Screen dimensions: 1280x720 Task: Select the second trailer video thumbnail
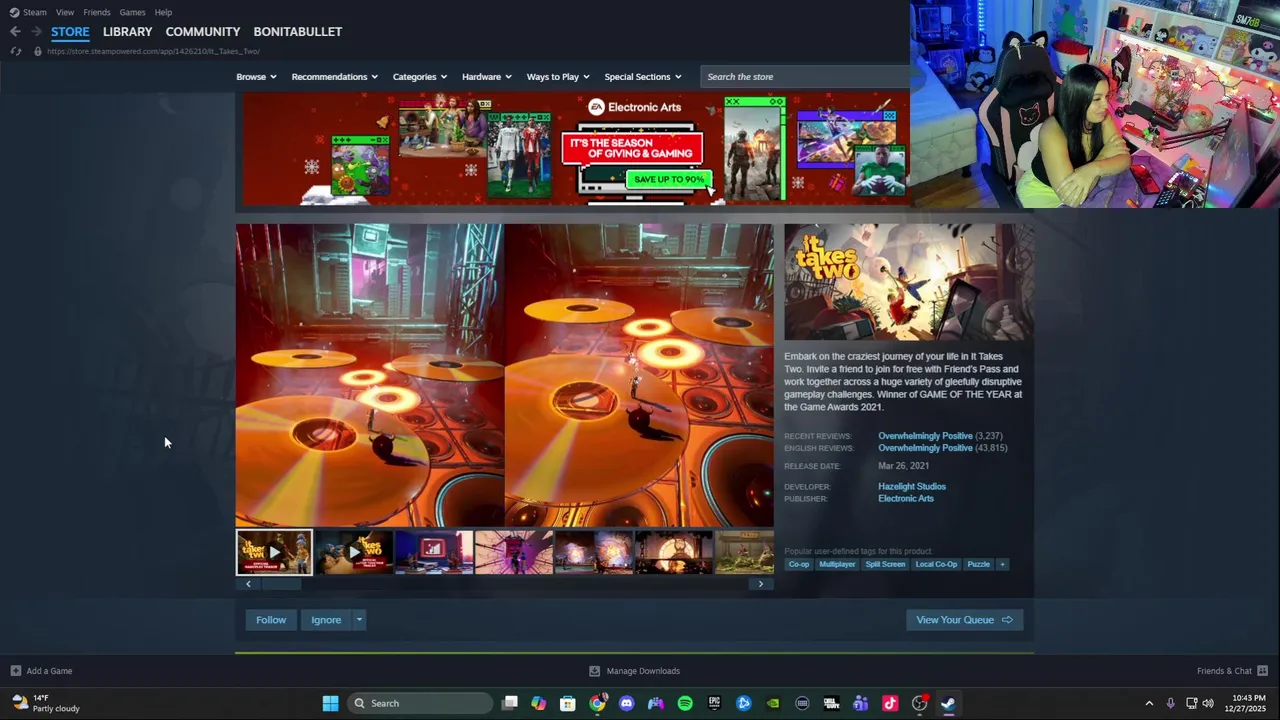(x=354, y=552)
